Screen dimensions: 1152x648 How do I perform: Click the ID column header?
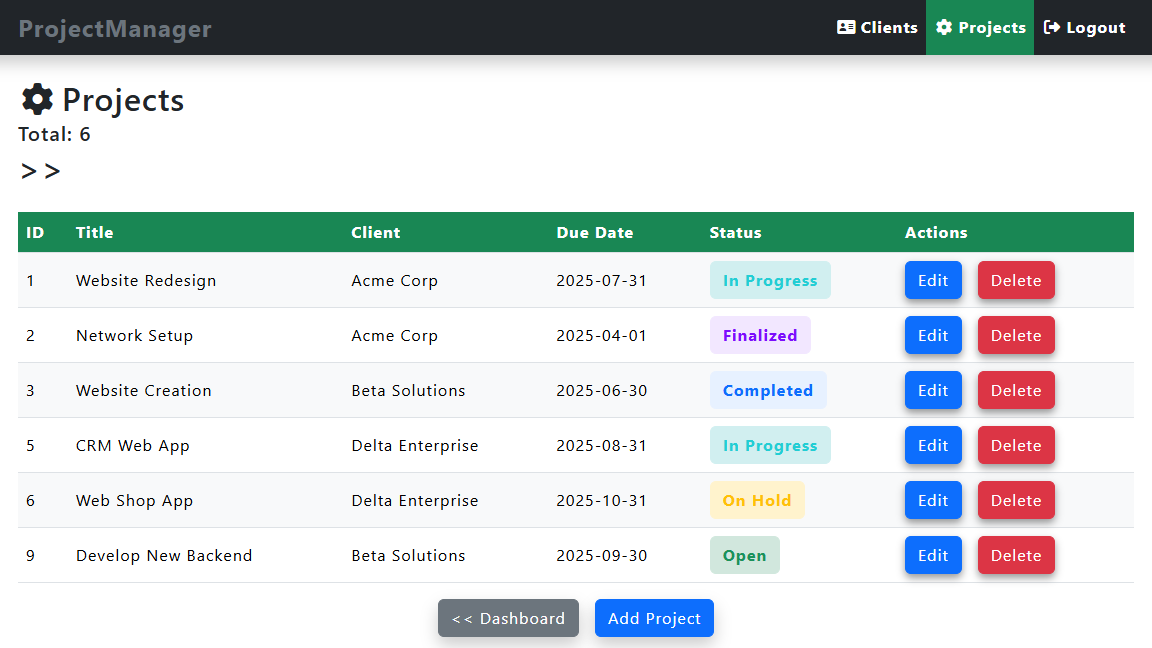point(35,232)
